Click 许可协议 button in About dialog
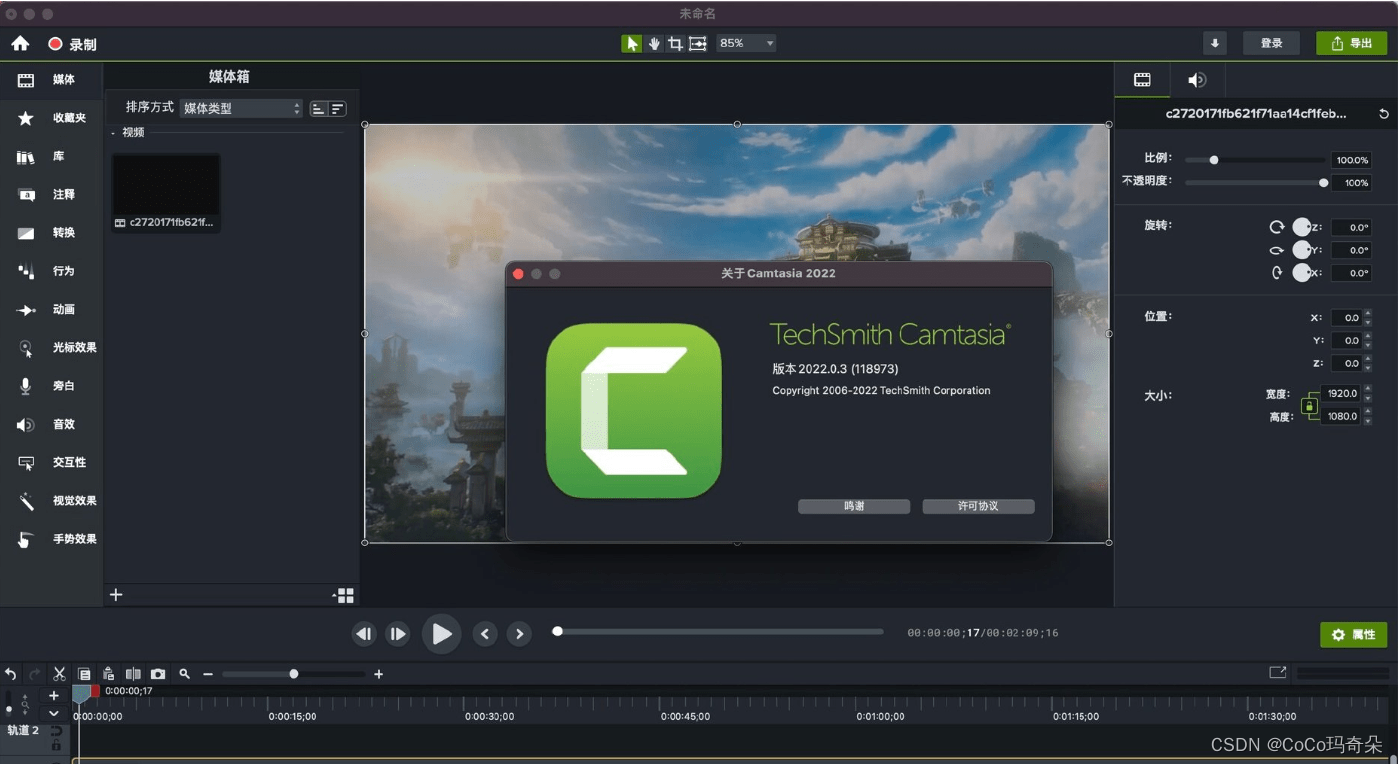 coord(978,506)
